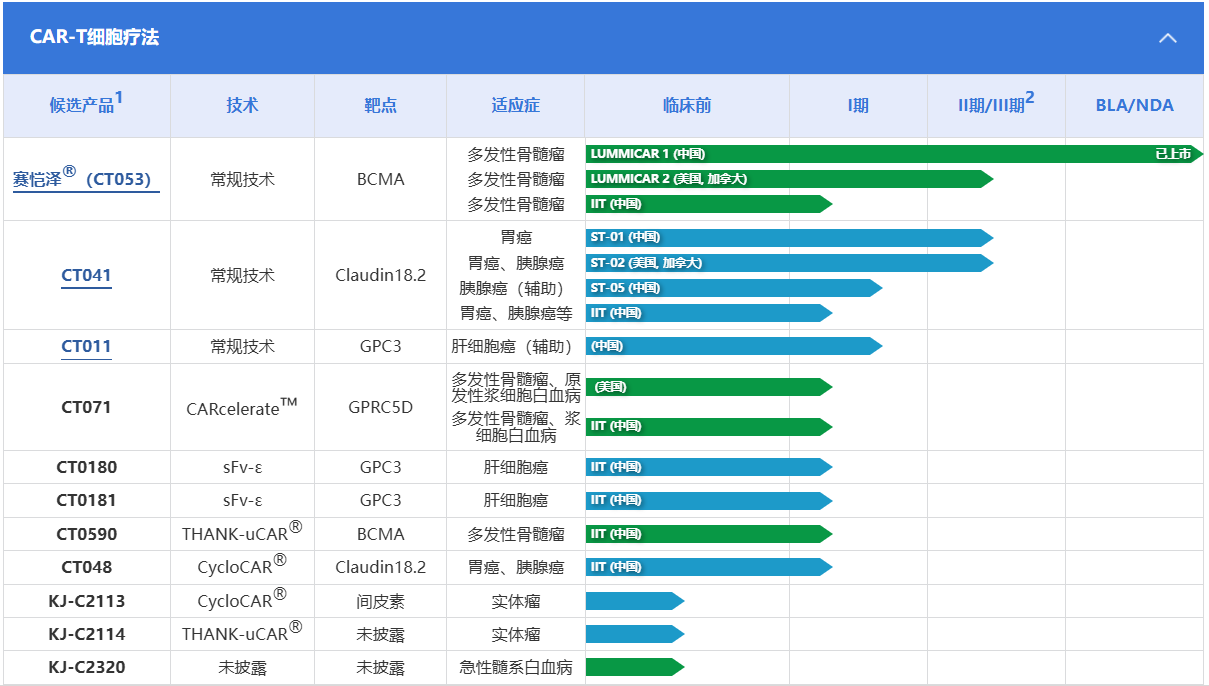Click the KJ-C2320 green progress bar
Screen dimensions: 1209x686
[x=634, y=667]
